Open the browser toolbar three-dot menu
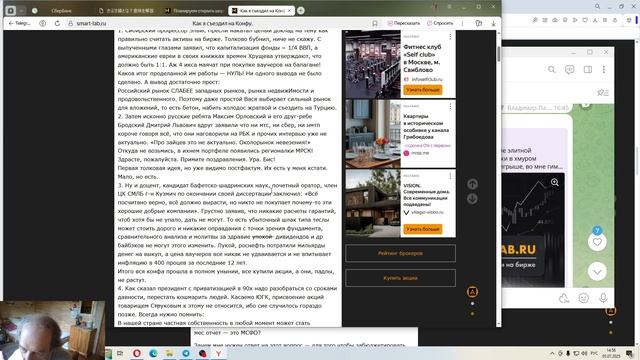The width and height of the screenshot is (640, 360). pyautogui.click(x=462, y=24)
